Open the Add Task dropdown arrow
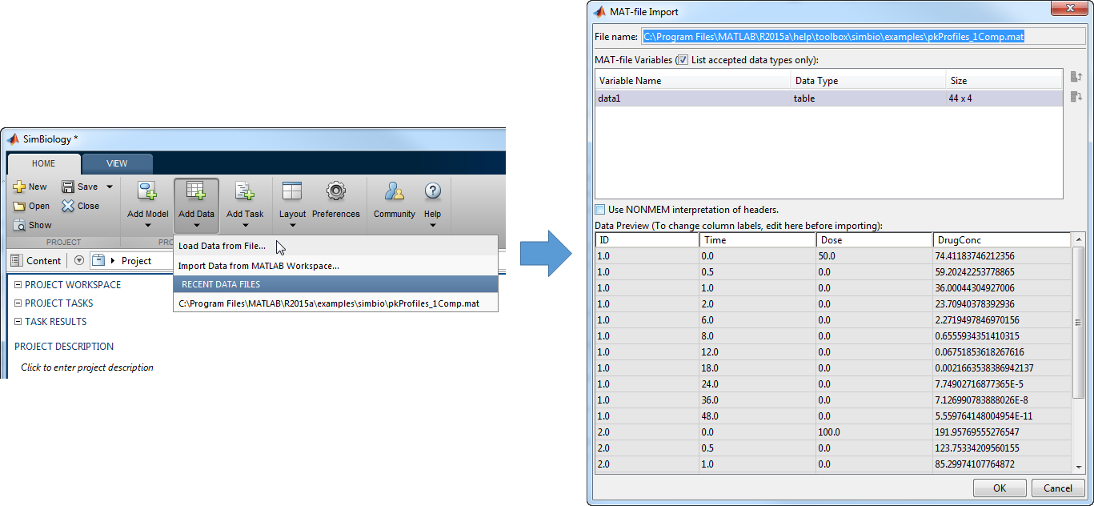 [245, 225]
